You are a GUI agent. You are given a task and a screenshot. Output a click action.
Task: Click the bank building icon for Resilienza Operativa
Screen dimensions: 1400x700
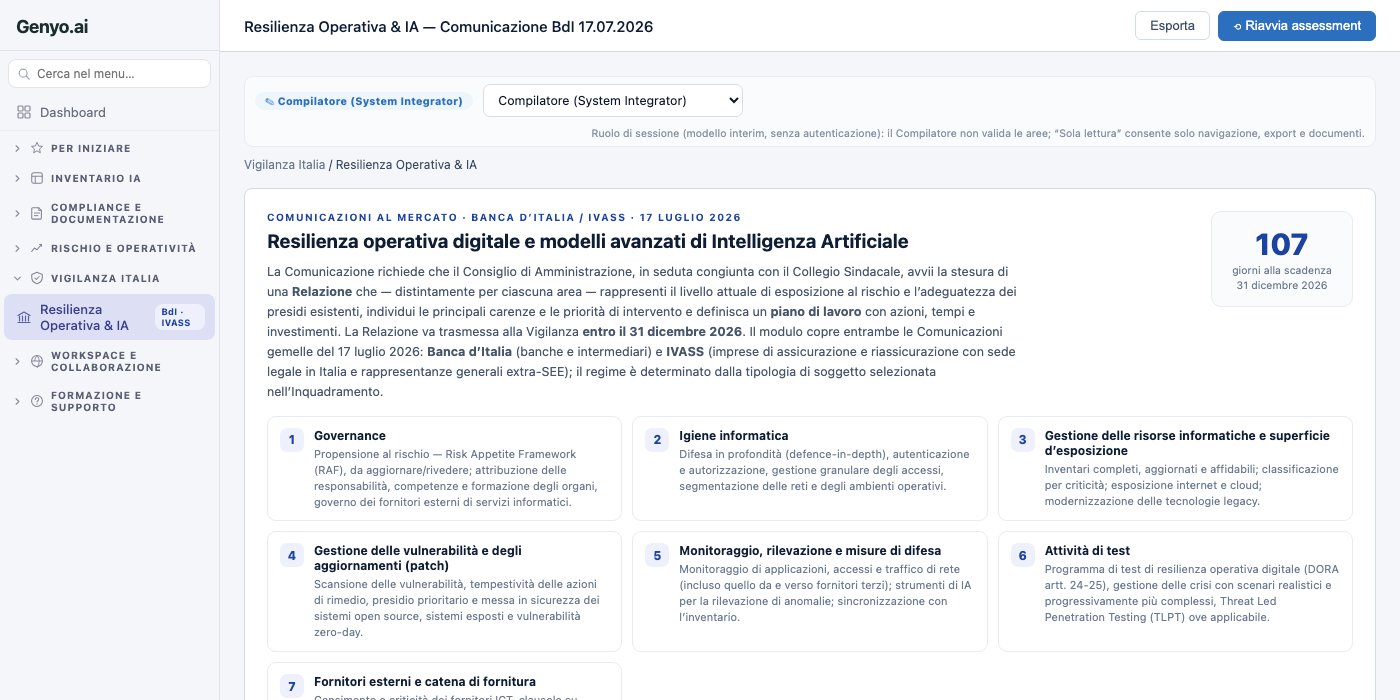pos(24,317)
